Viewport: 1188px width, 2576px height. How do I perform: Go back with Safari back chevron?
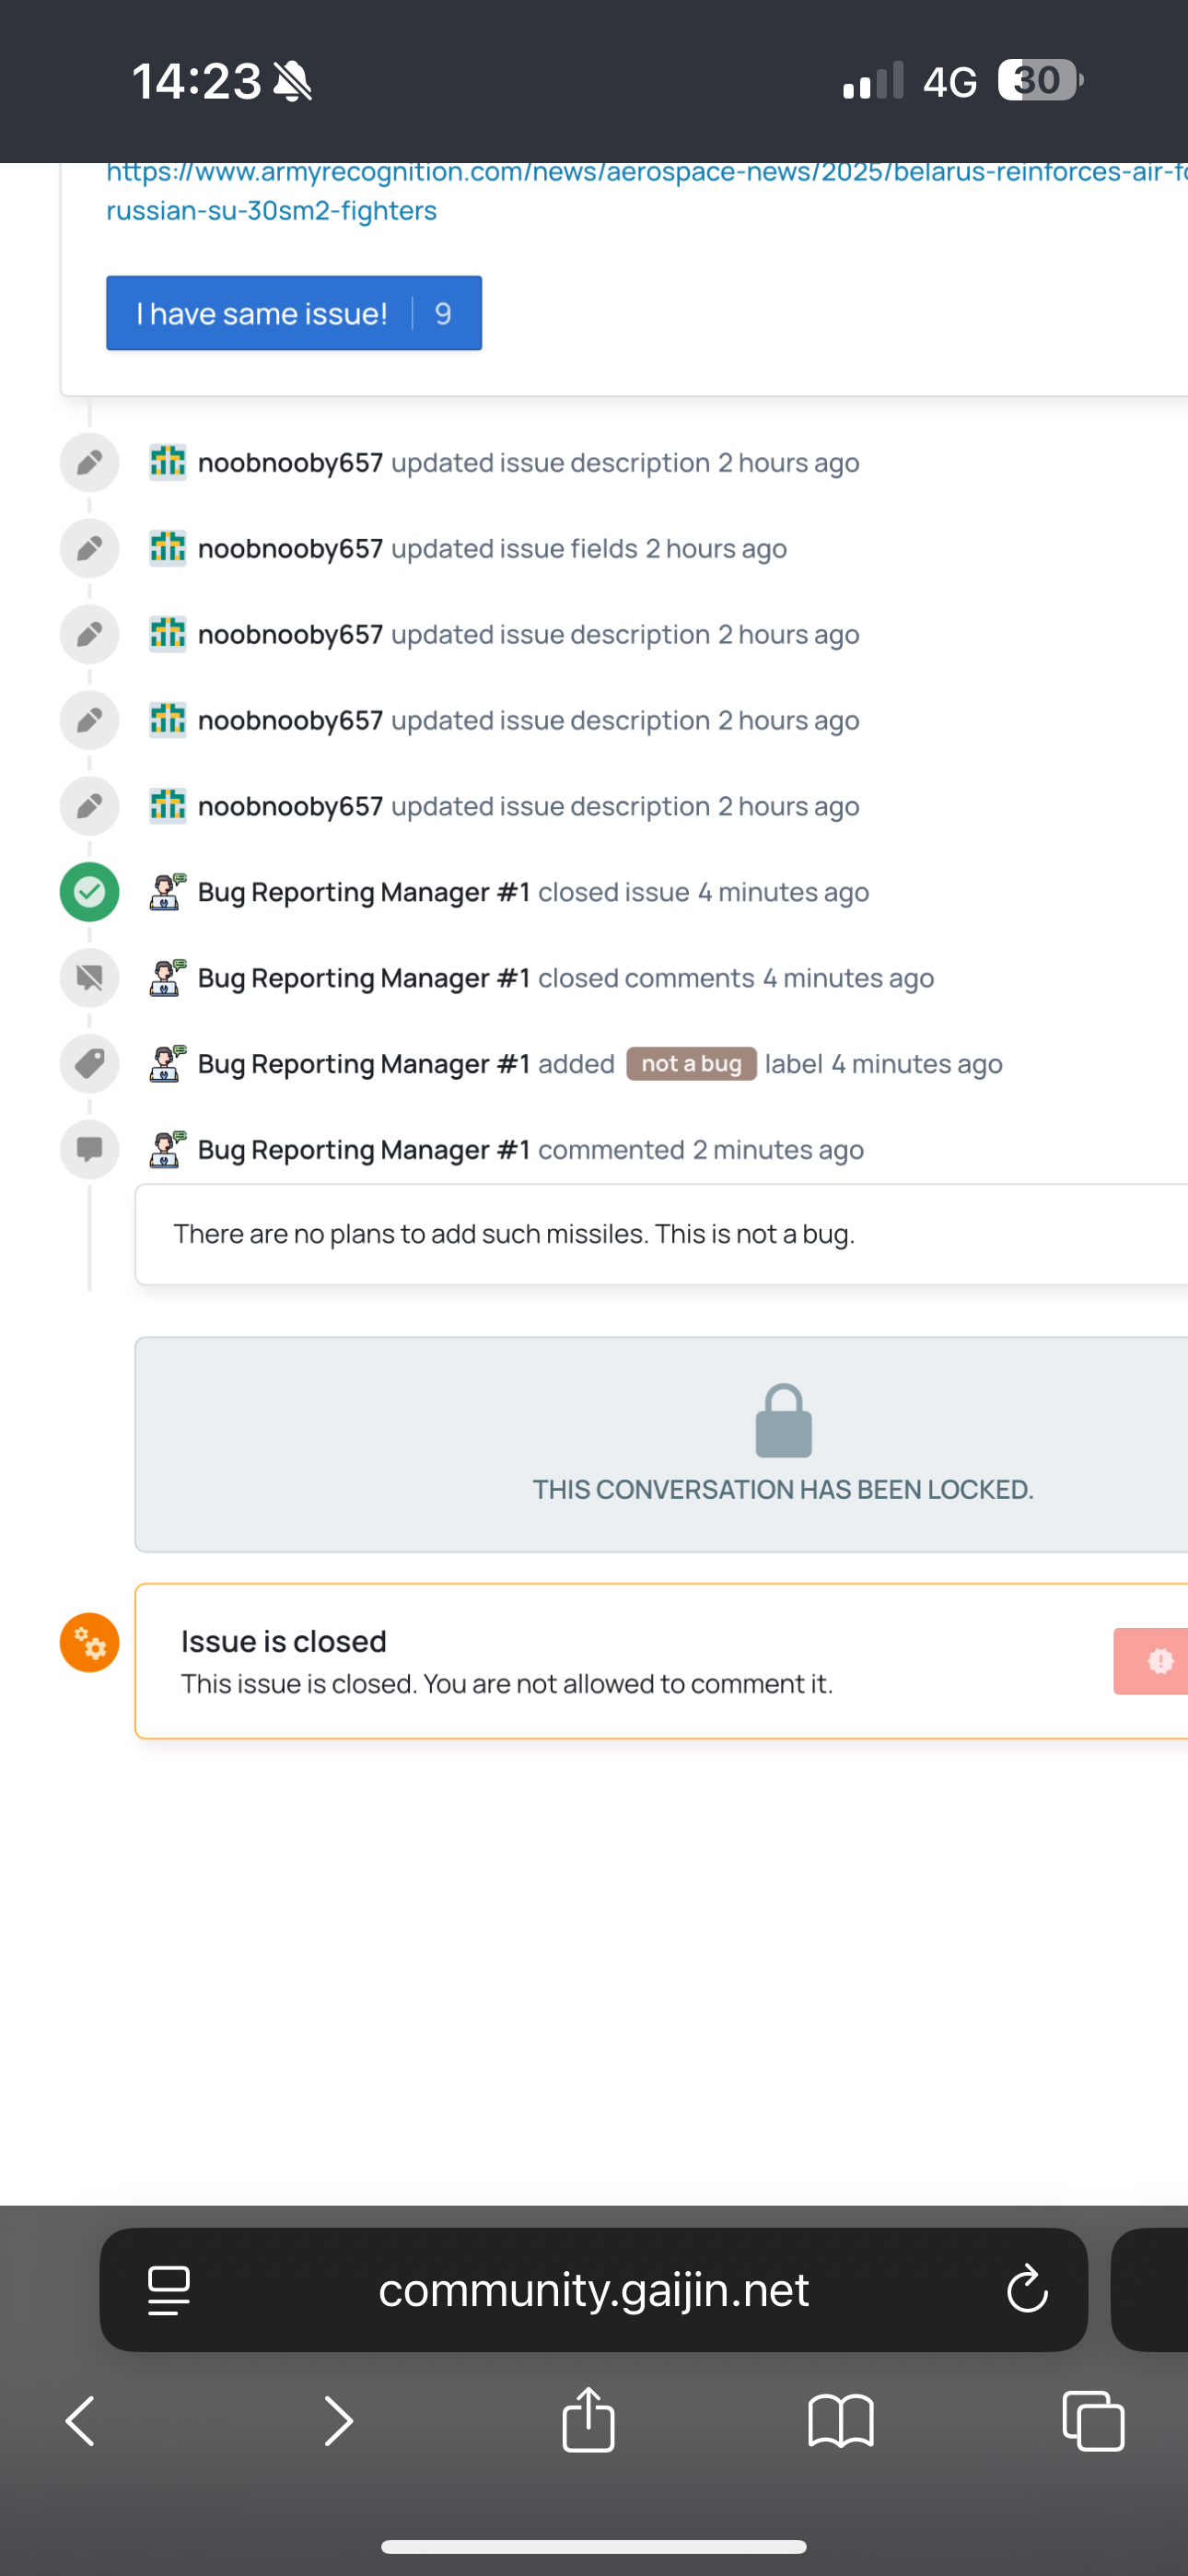coord(81,2420)
